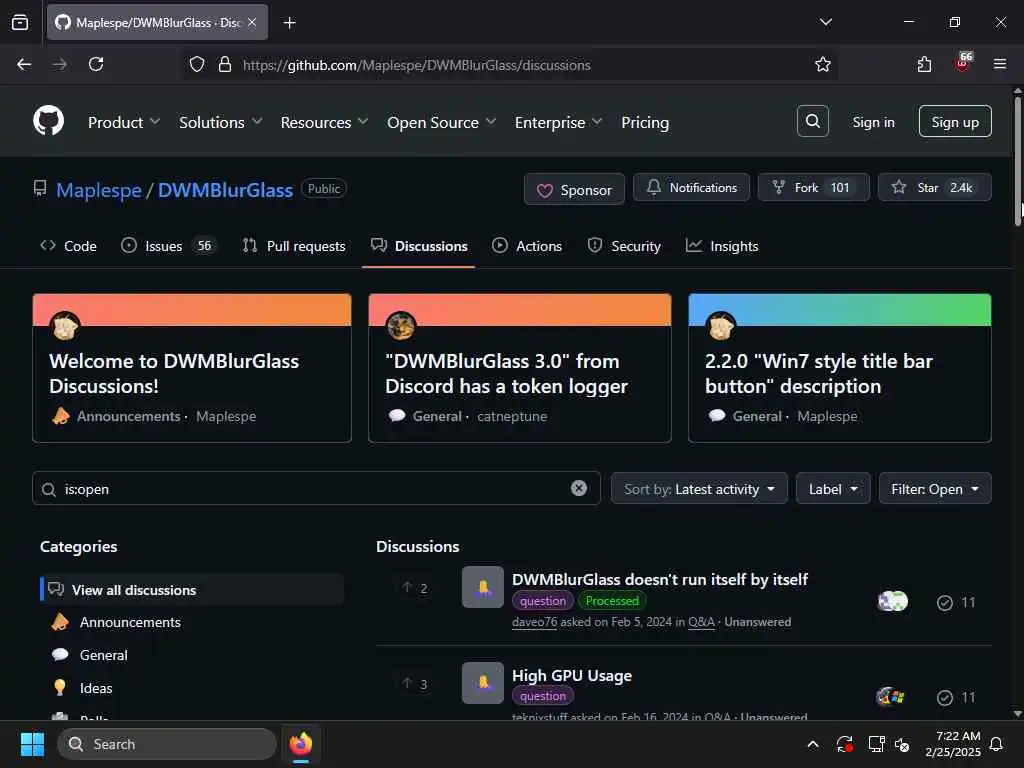
Task: Open the DWMBlurGlass repository name link
Action: (225, 190)
